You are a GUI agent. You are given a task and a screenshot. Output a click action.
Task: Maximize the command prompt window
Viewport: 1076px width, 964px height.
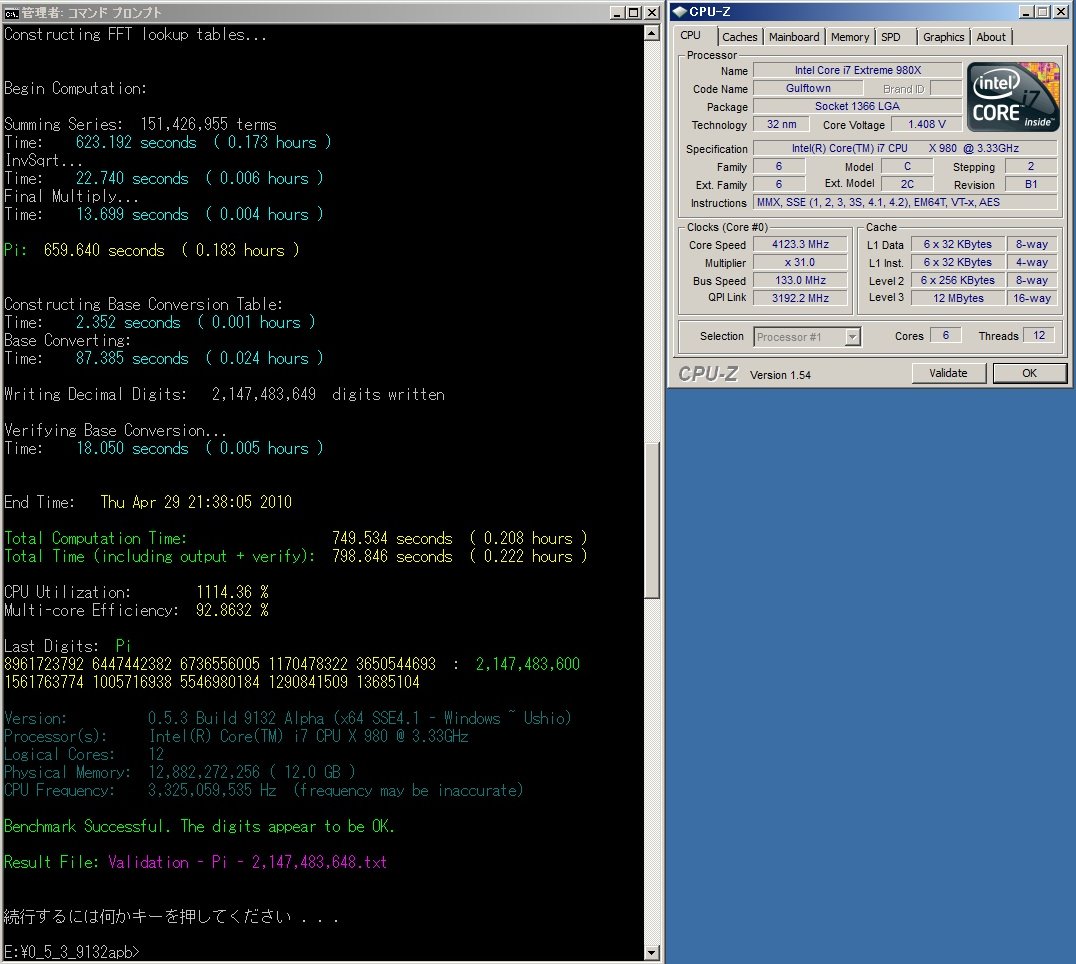(x=634, y=12)
